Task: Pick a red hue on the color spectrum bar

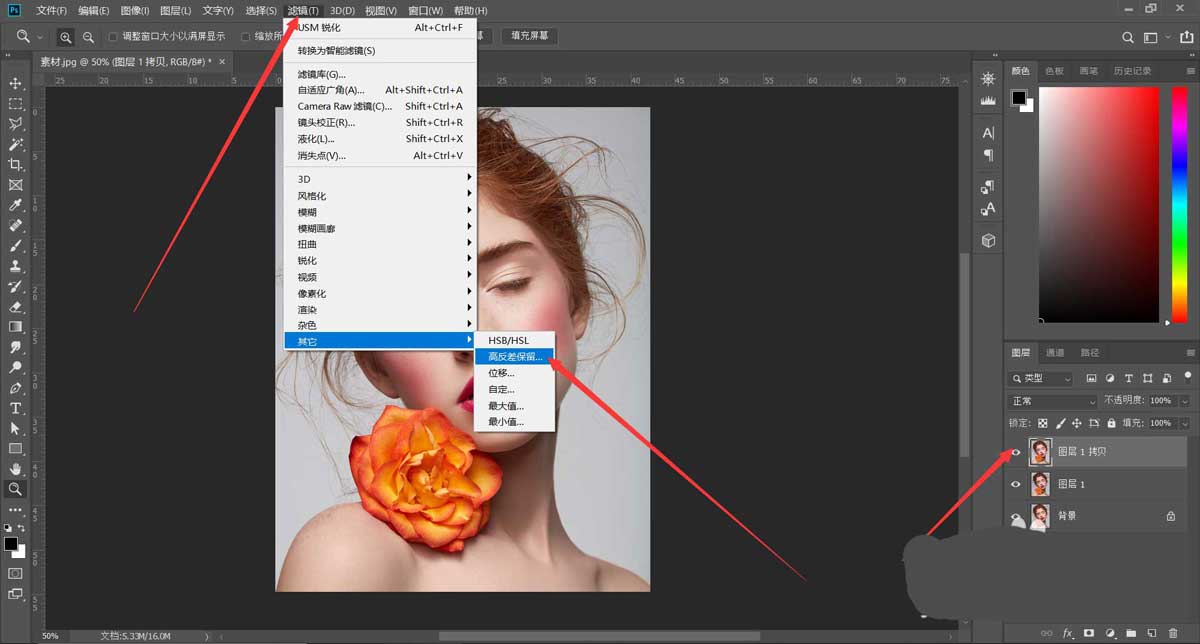Action: (x=1180, y=90)
